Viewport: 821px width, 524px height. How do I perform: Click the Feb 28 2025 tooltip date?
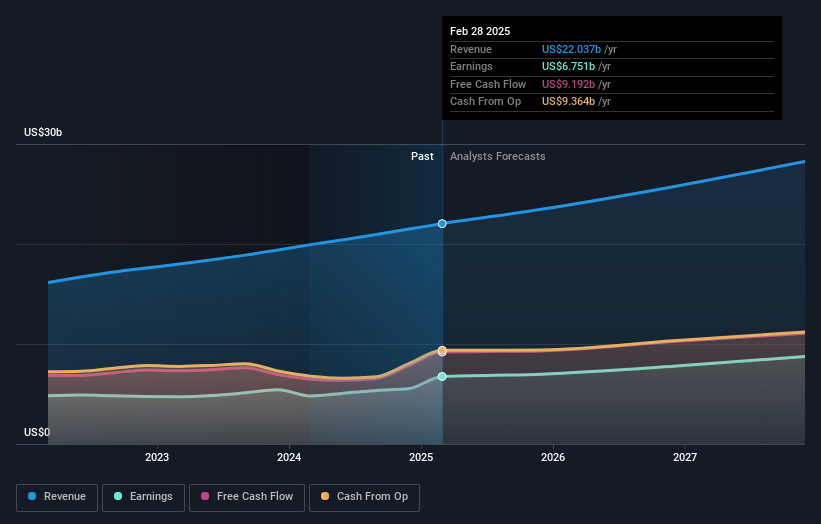pos(480,31)
